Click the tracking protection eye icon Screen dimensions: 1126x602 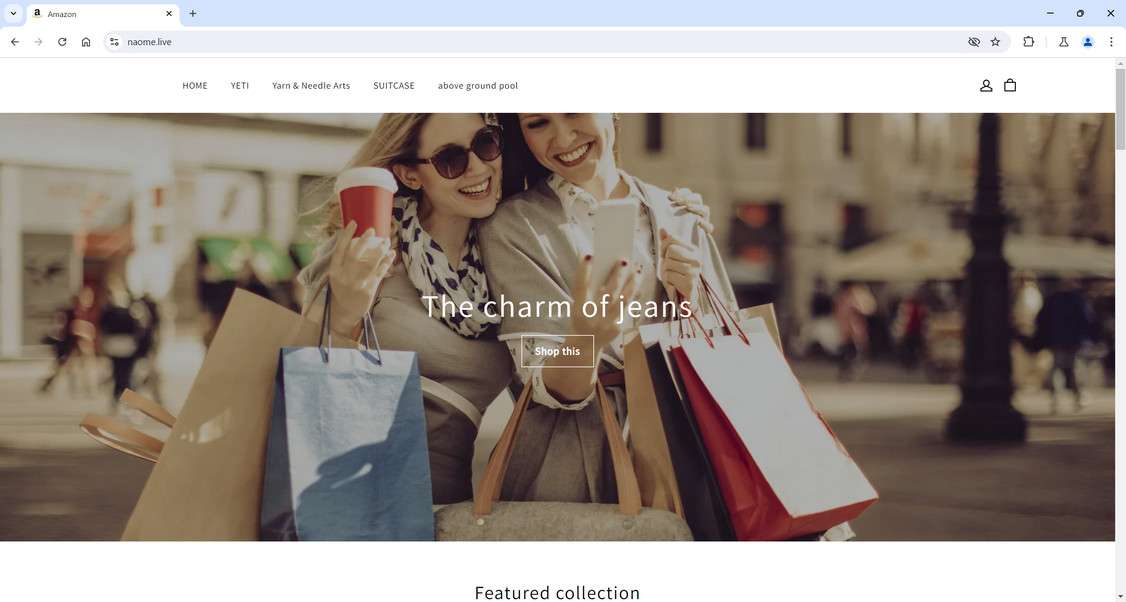[974, 42]
